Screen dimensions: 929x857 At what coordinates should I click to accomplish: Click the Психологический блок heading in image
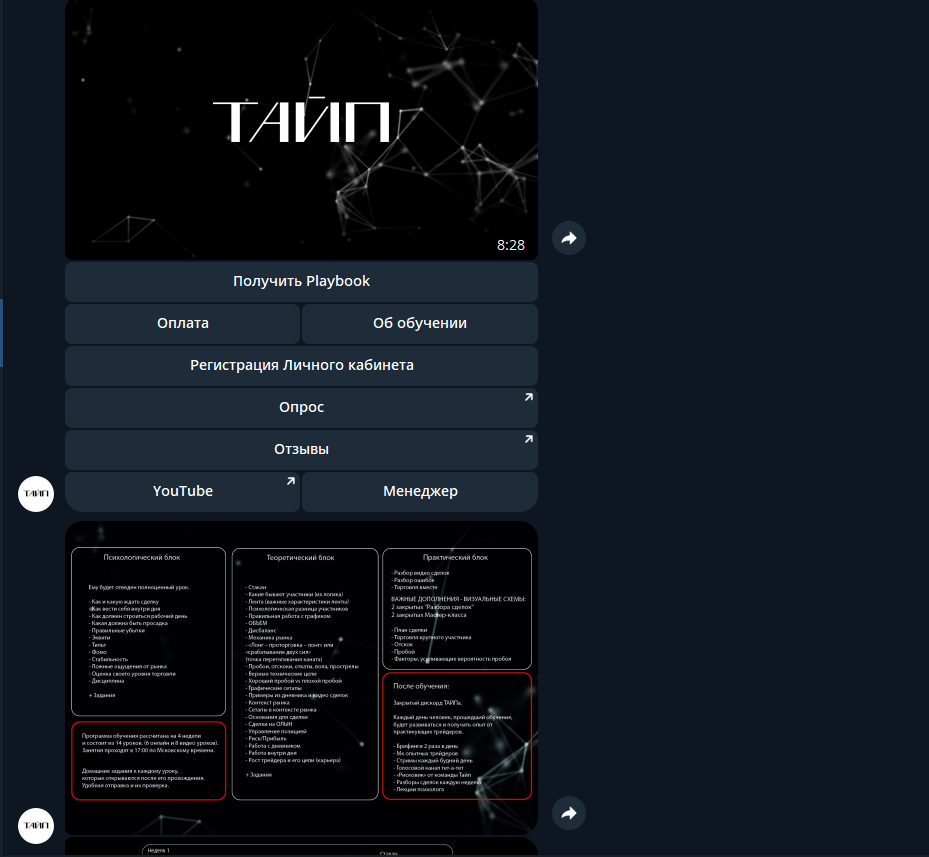142,558
